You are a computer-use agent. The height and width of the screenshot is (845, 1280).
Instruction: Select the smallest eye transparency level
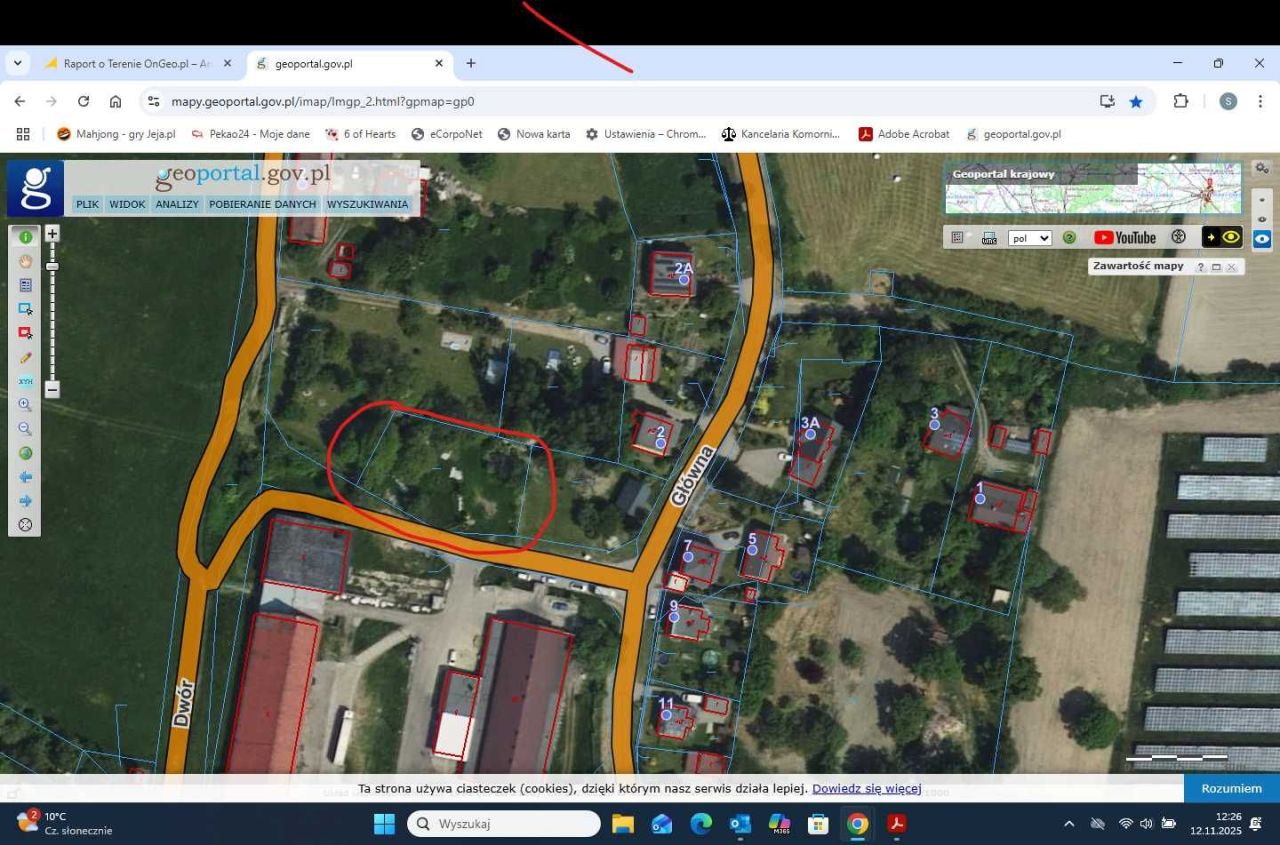[1262, 200]
